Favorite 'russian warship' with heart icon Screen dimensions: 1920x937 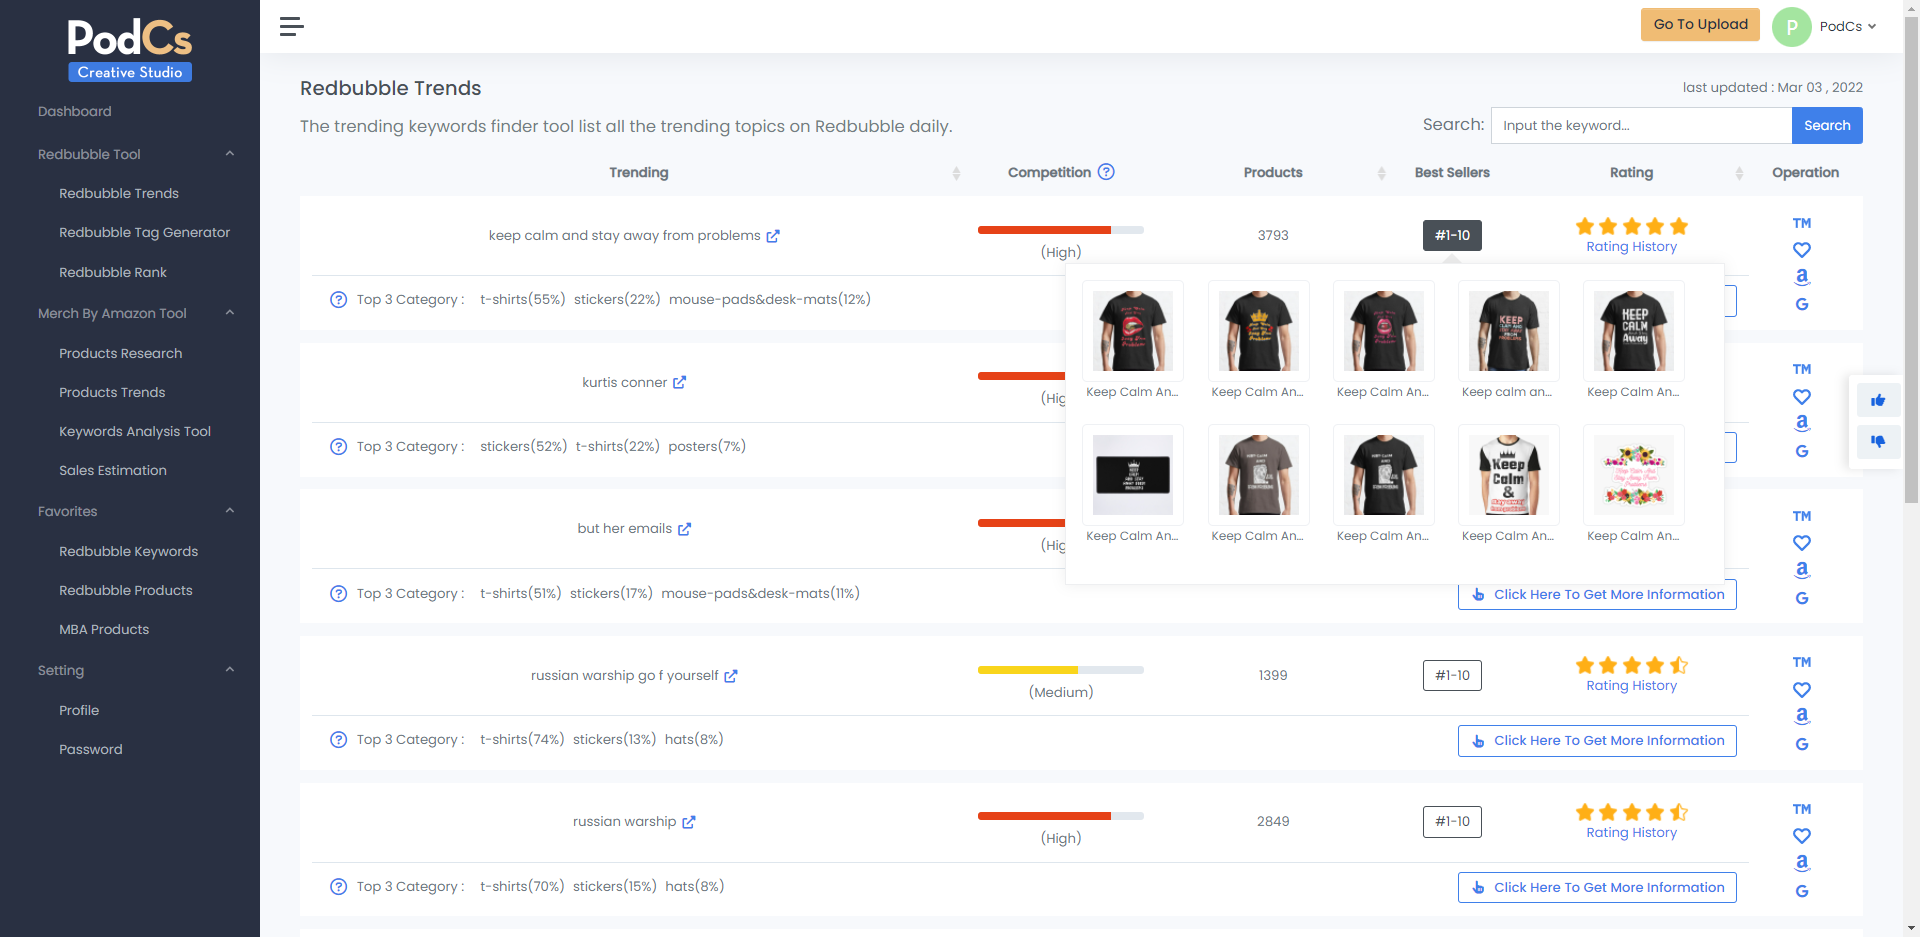[1802, 836]
